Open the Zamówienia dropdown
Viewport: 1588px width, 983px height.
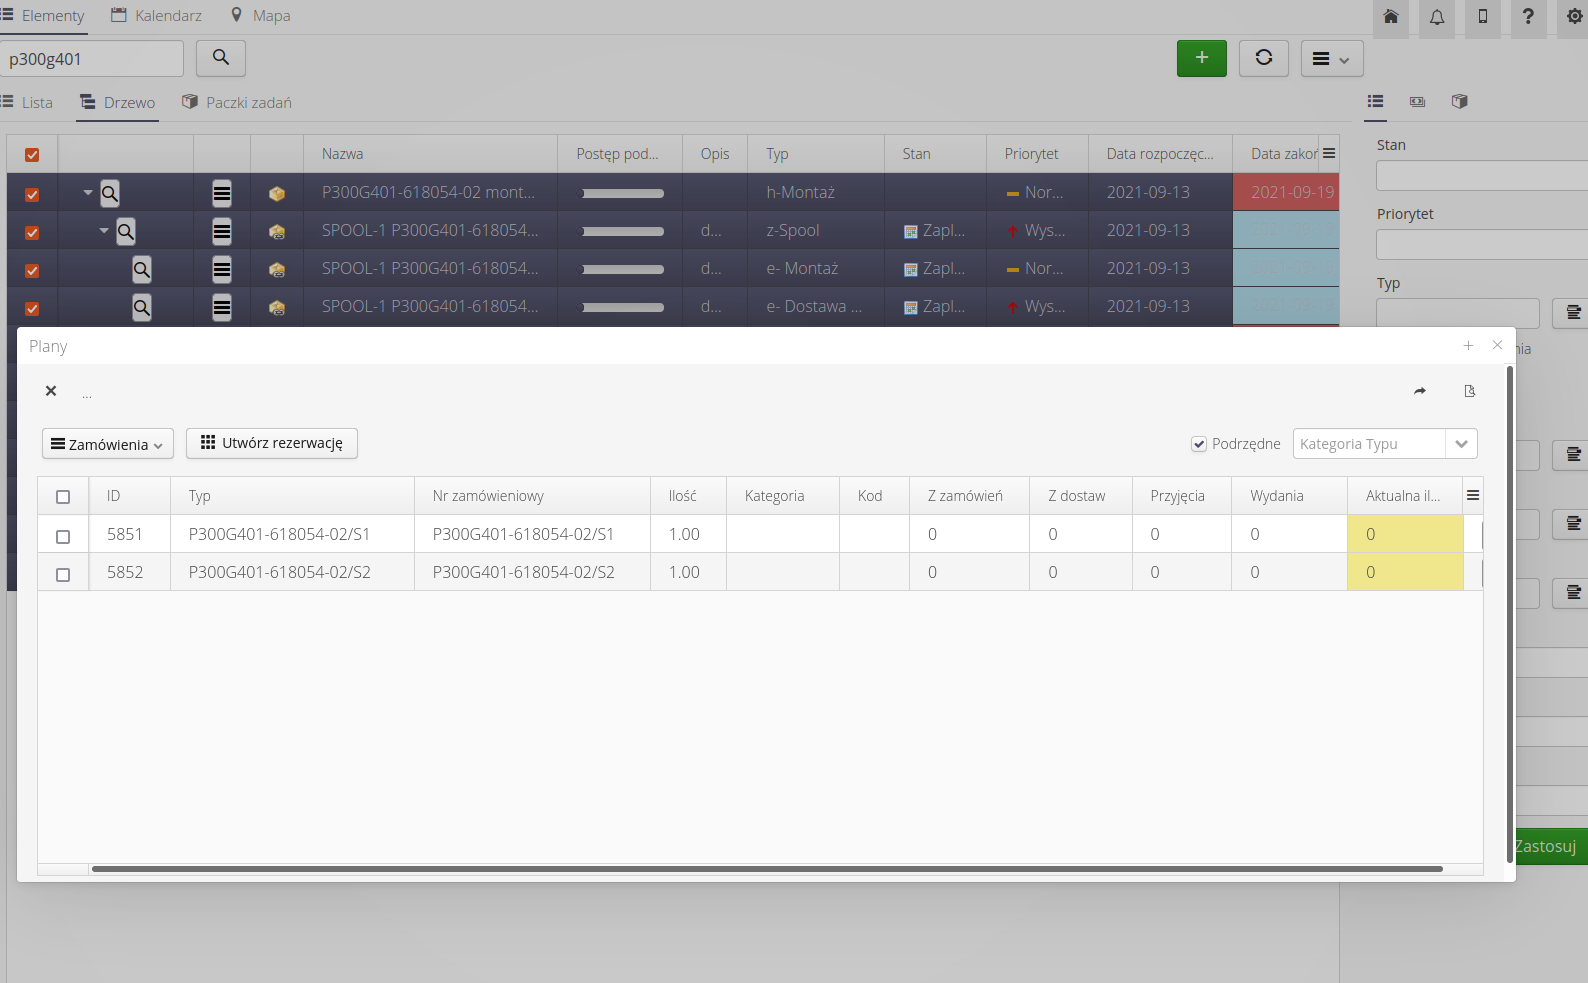click(x=108, y=444)
